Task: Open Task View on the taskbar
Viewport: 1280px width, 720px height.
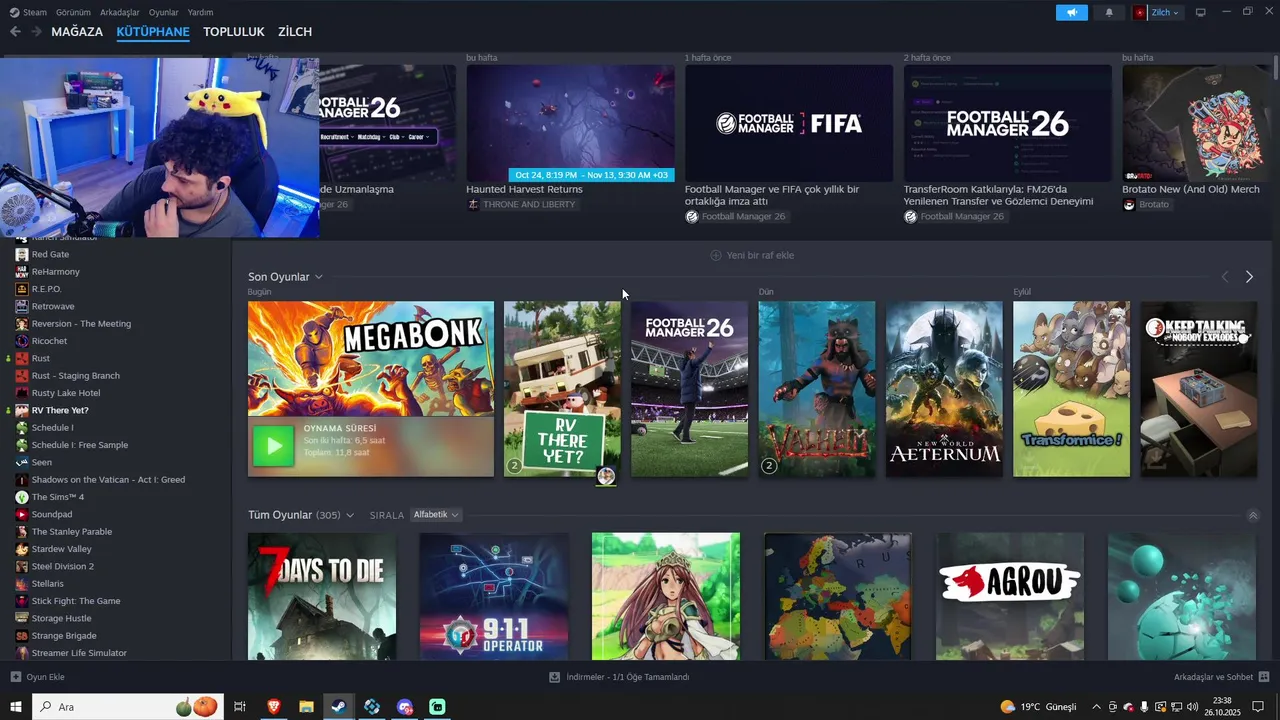Action: pyautogui.click(x=240, y=707)
